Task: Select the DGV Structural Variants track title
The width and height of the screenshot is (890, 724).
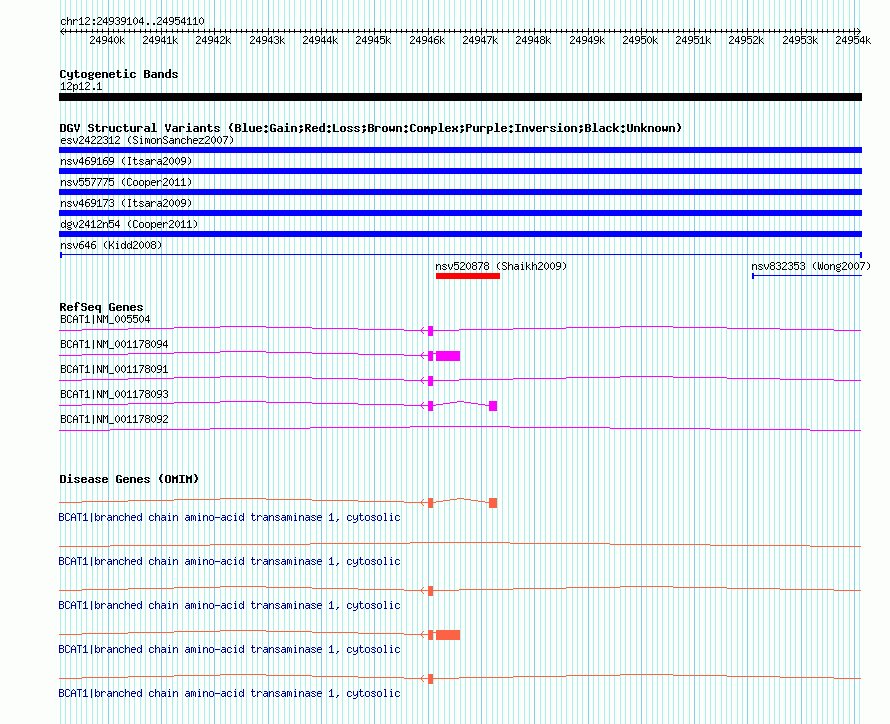Action: click(x=371, y=128)
